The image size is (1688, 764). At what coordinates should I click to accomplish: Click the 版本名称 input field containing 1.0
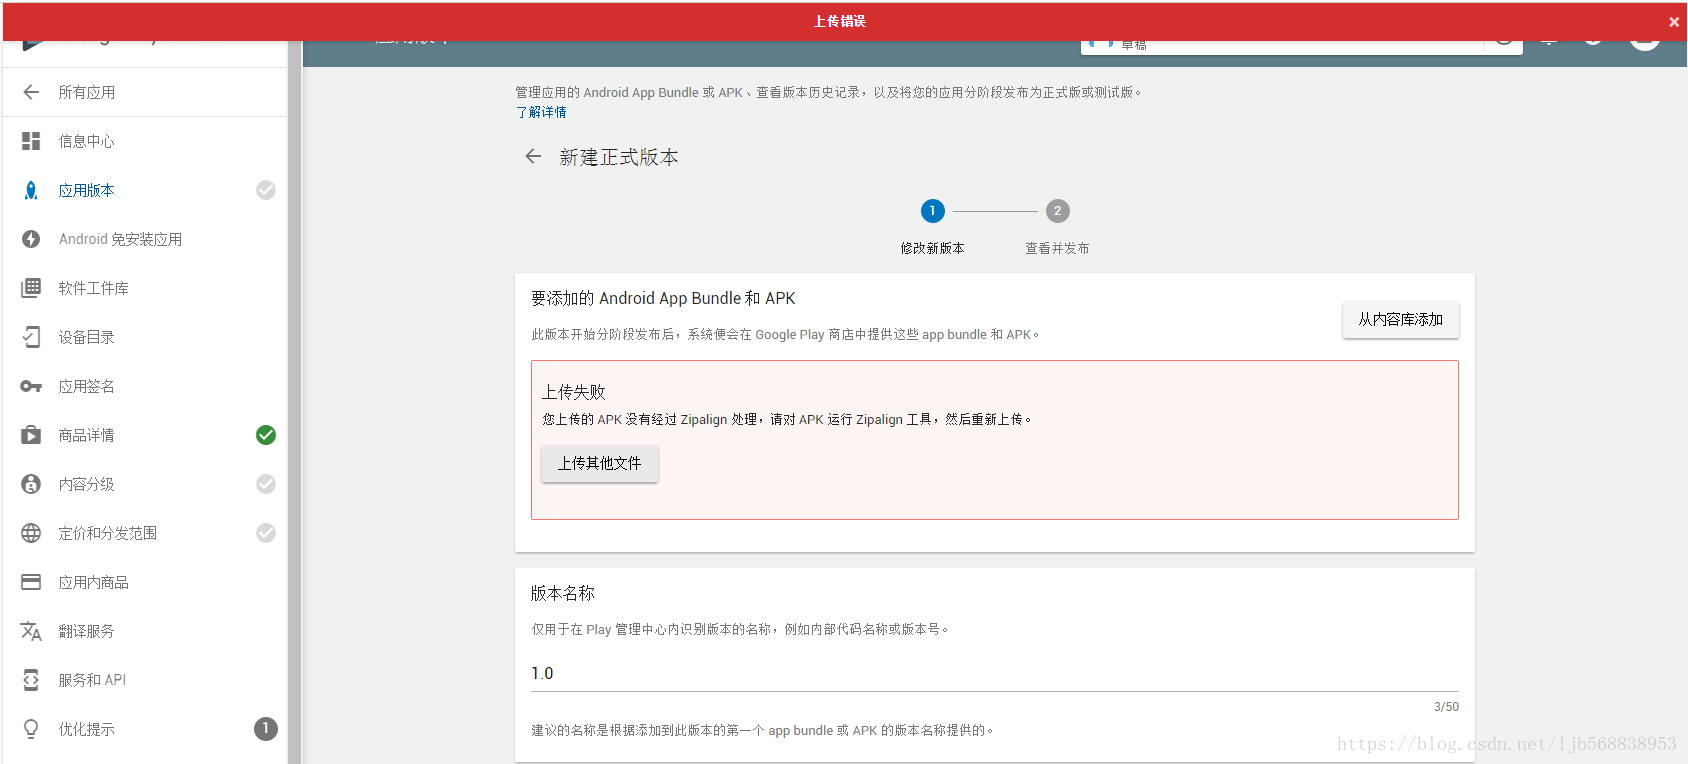point(995,673)
